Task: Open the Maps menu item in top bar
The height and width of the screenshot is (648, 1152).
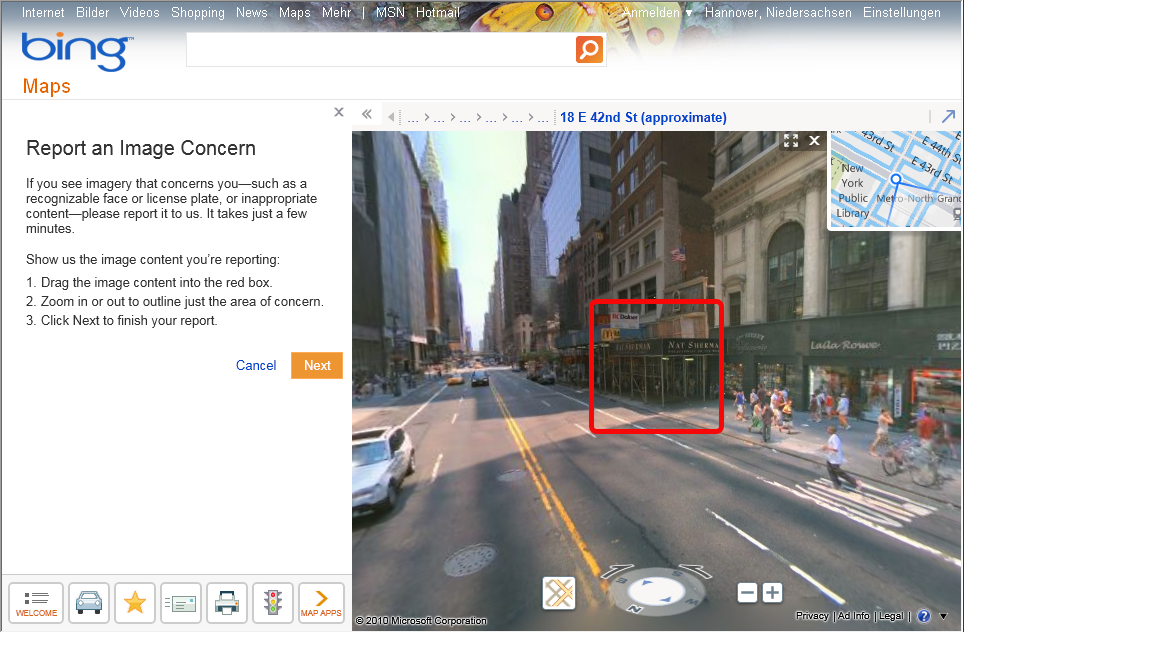Action: (x=295, y=12)
